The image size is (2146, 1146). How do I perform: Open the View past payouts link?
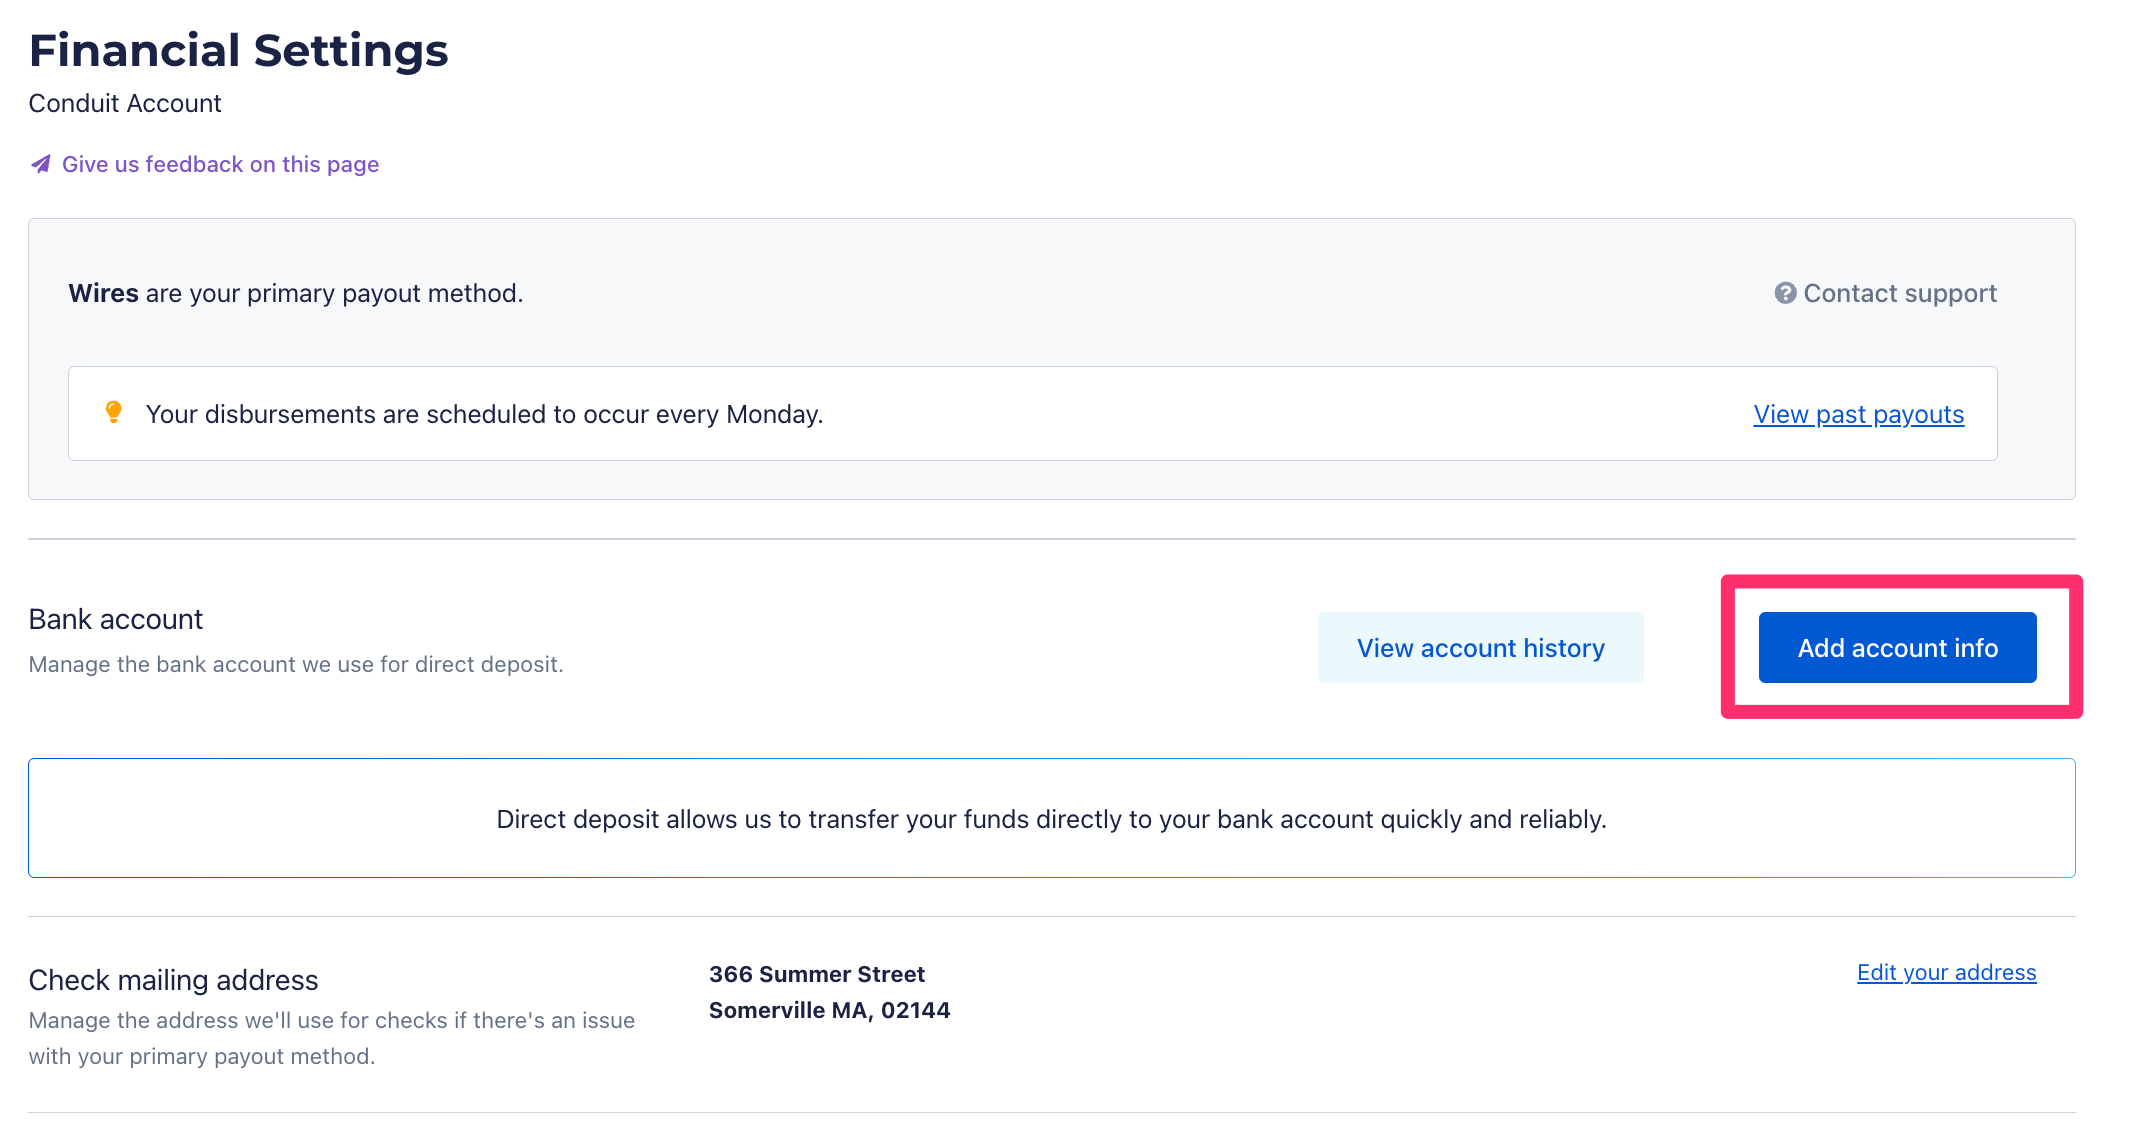coord(1858,414)
